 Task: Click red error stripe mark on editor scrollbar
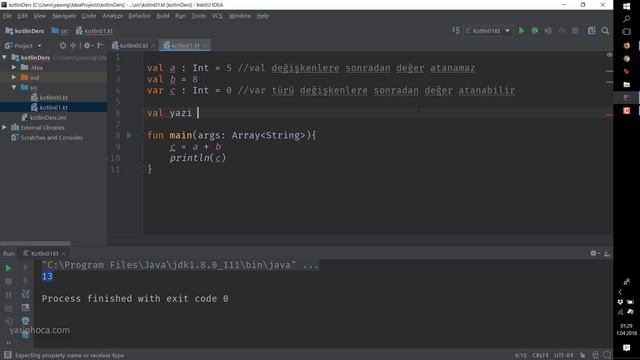click(609, 115)
